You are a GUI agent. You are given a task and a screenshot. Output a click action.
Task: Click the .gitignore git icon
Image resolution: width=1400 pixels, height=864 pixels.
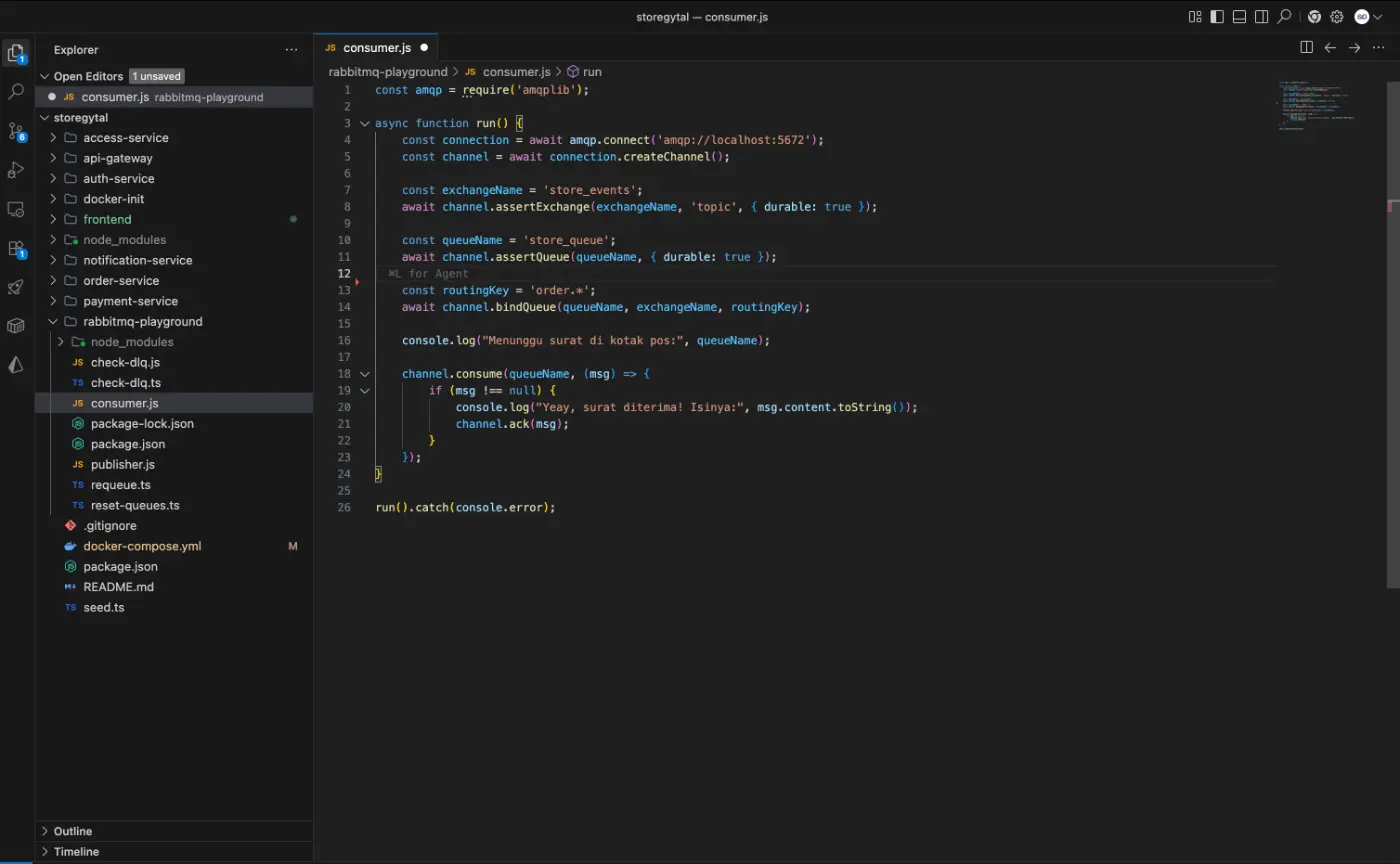point(70,526)
